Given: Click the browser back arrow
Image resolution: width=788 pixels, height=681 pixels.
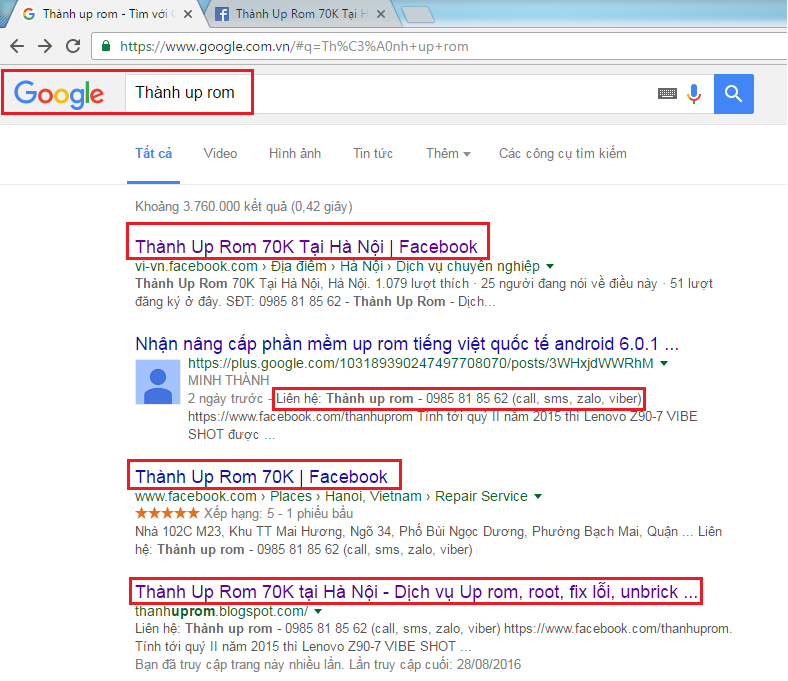Looking at the screenshot, I should click(x=18, y=46).
